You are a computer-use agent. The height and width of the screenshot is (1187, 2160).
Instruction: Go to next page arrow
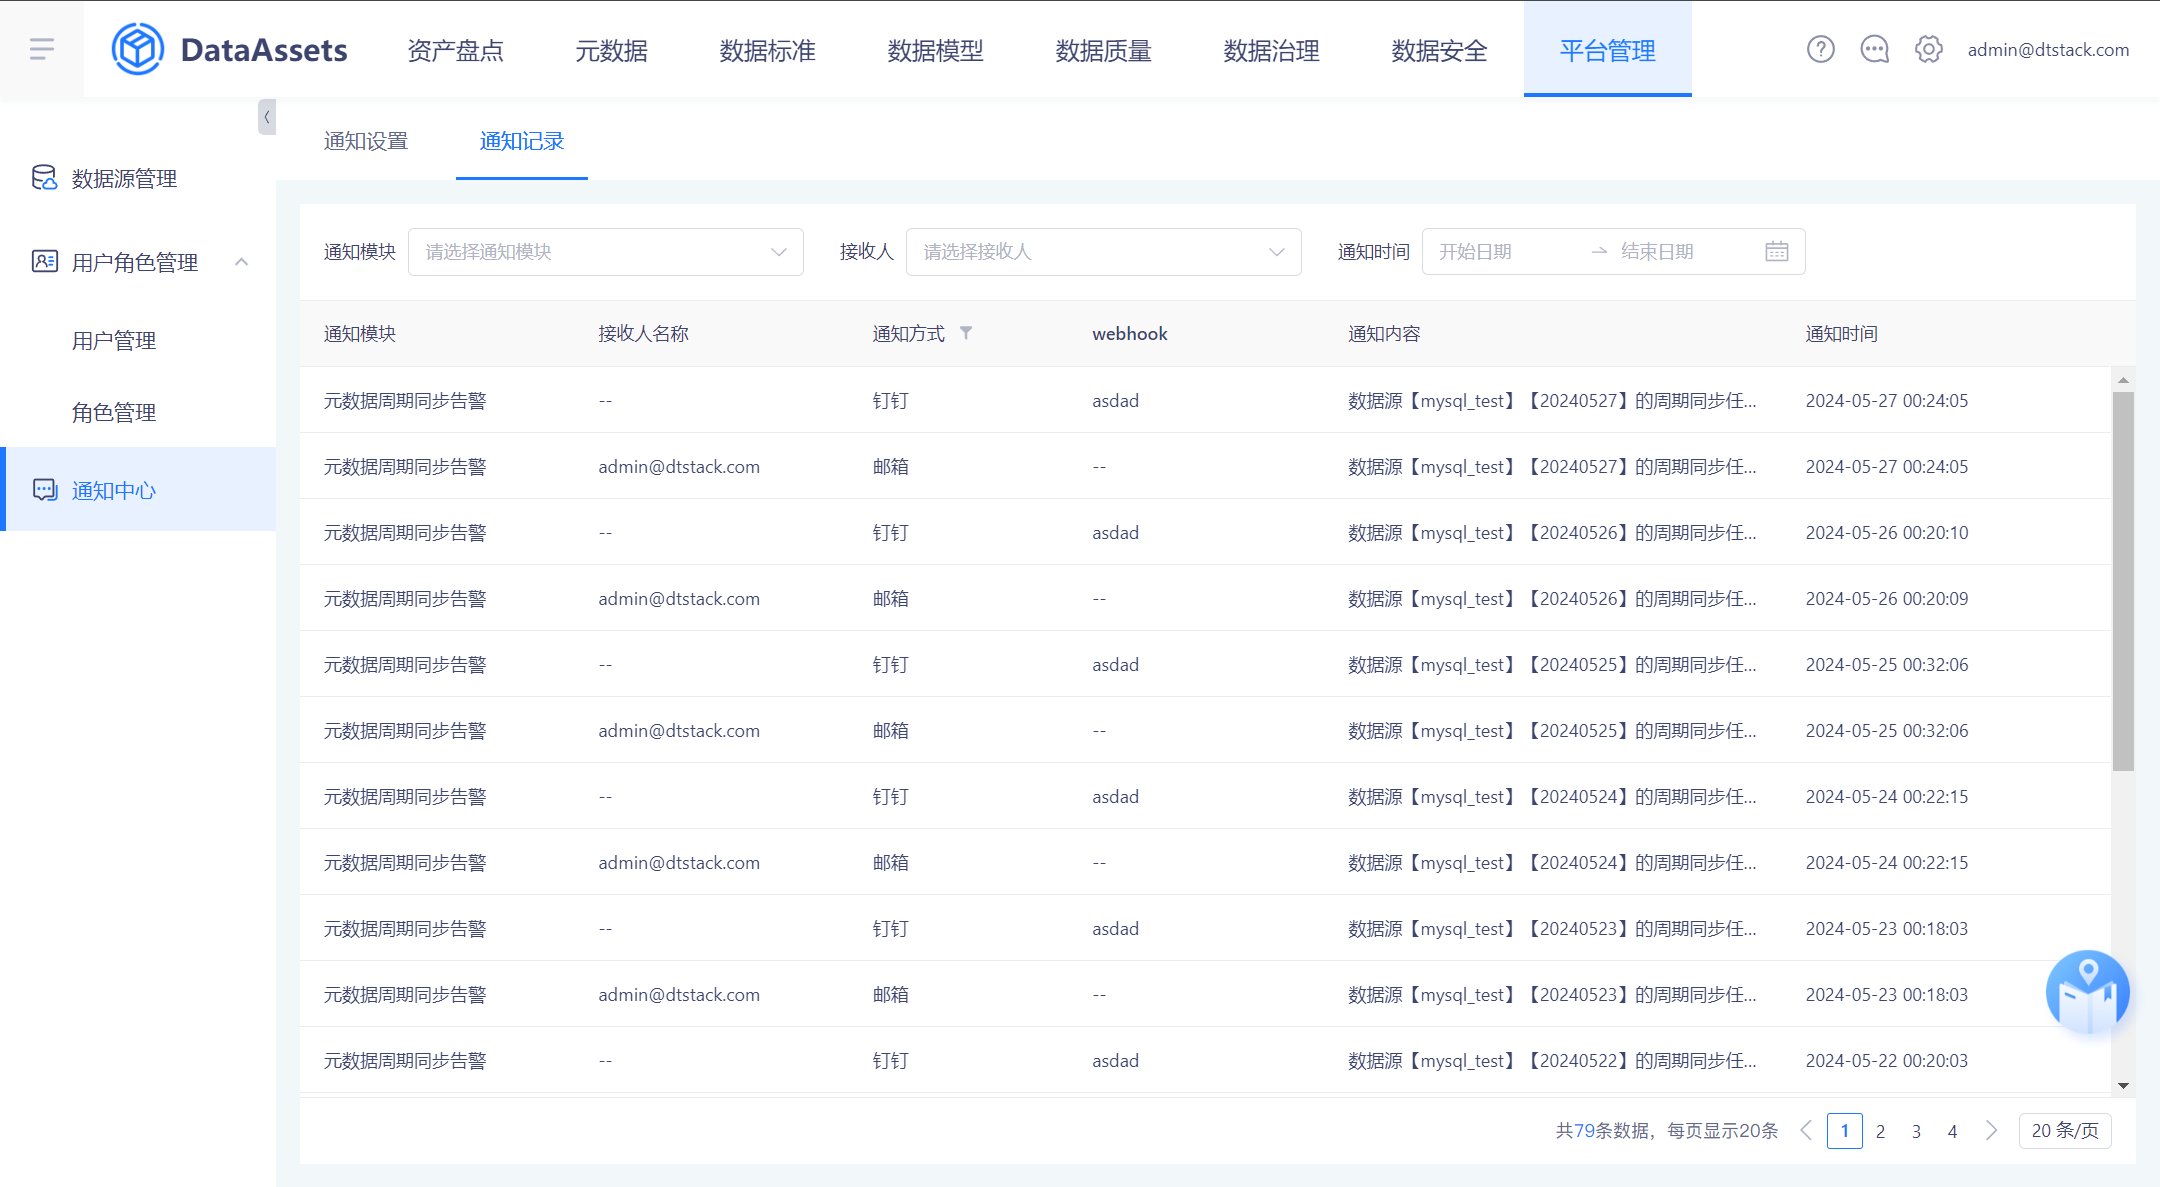pos(1991,1131)
